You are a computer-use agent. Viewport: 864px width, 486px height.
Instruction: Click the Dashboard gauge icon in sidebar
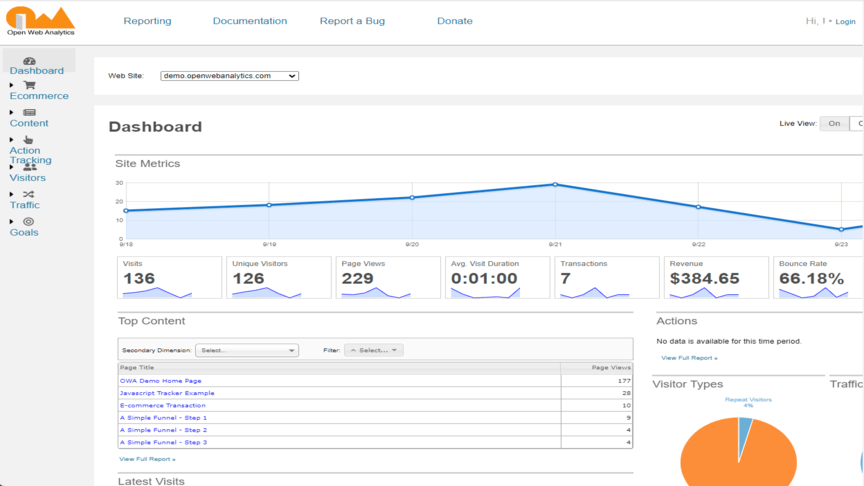pos(29,61)
